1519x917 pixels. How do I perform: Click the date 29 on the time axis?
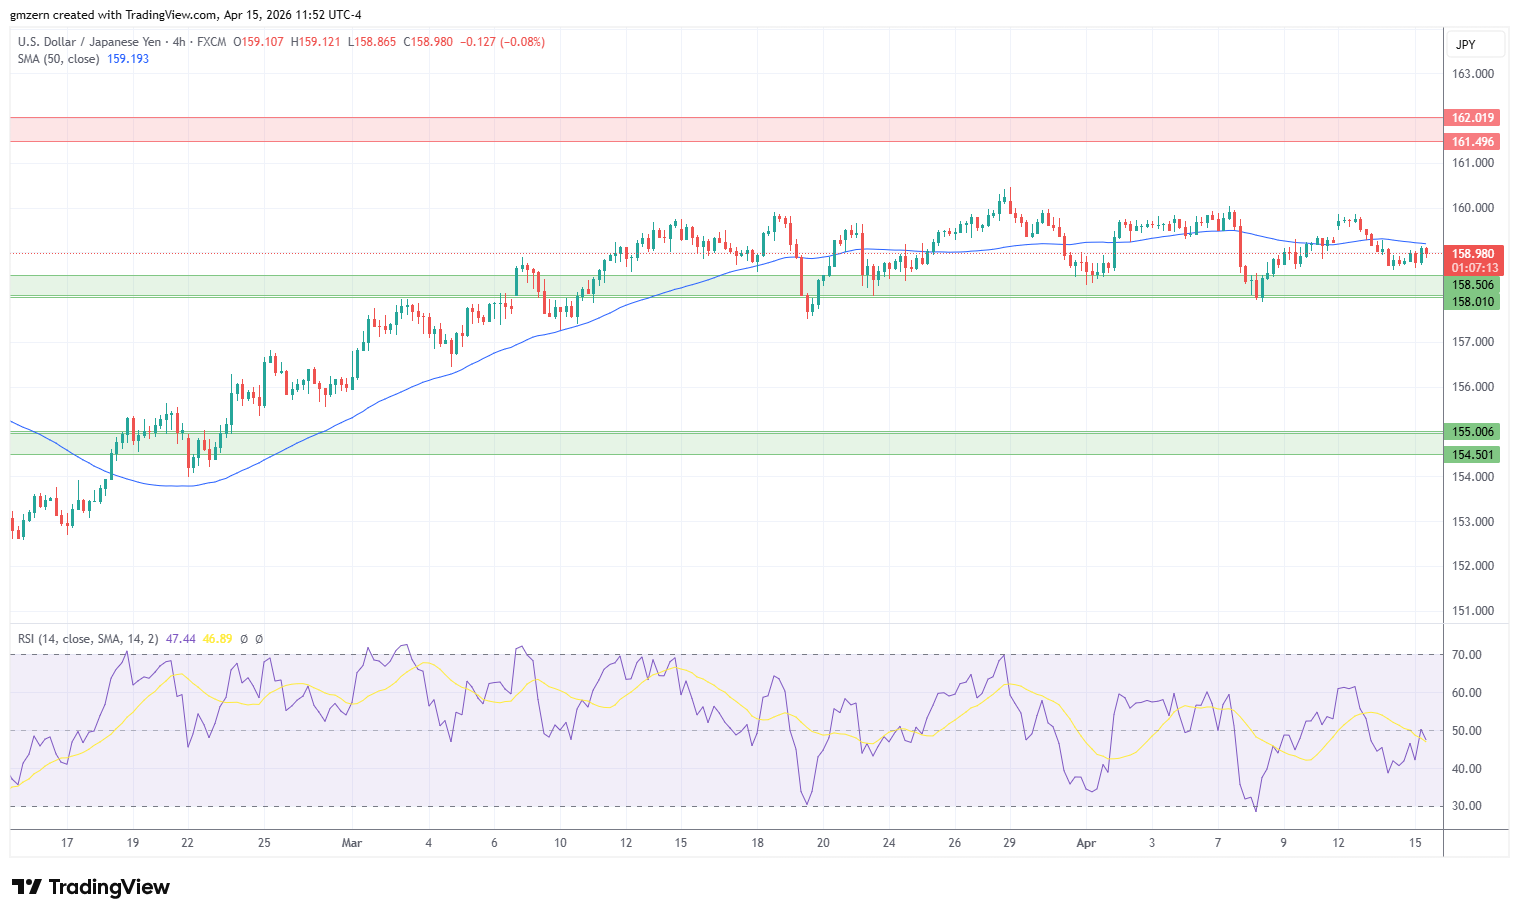[x=1010, y=843]
